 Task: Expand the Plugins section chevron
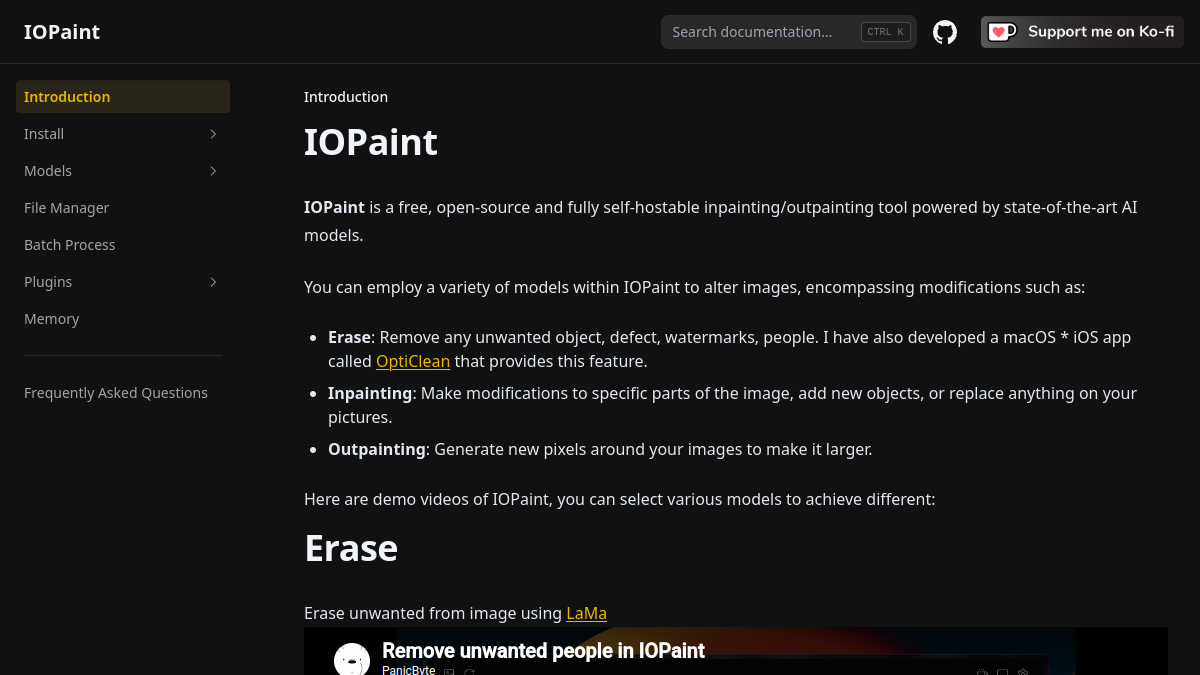[x=213, y=282]
